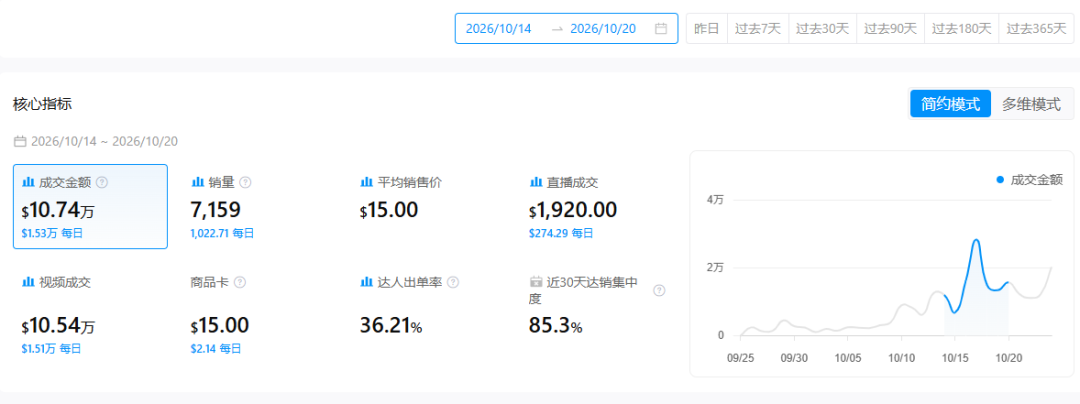
Task: Switch to 多维模式 view
Action: click(x=1031, y=105)
